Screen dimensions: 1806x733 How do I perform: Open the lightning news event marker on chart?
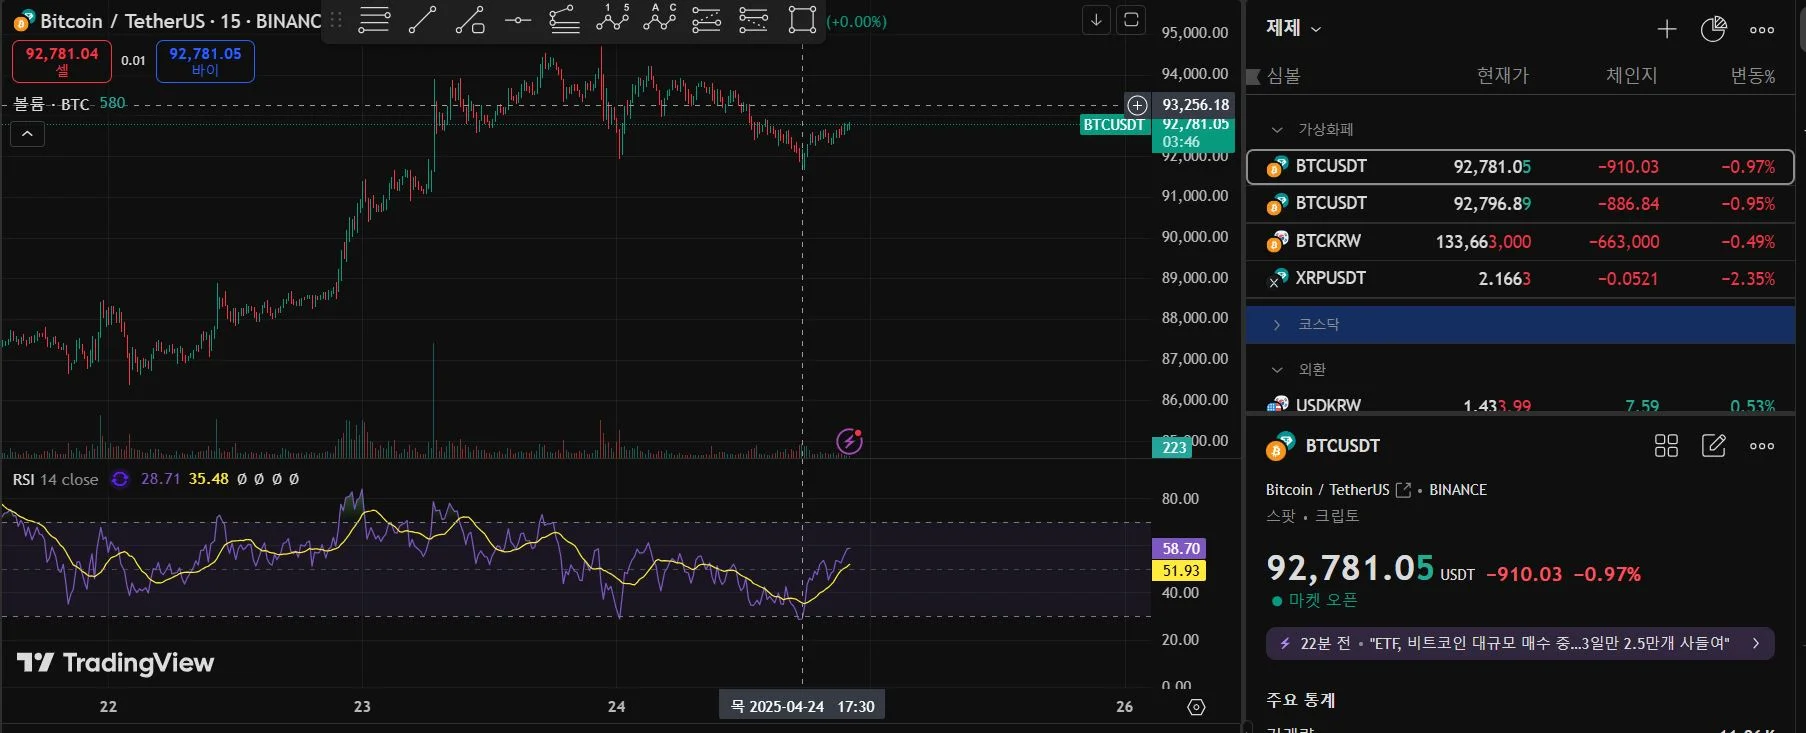coord(849,440)
